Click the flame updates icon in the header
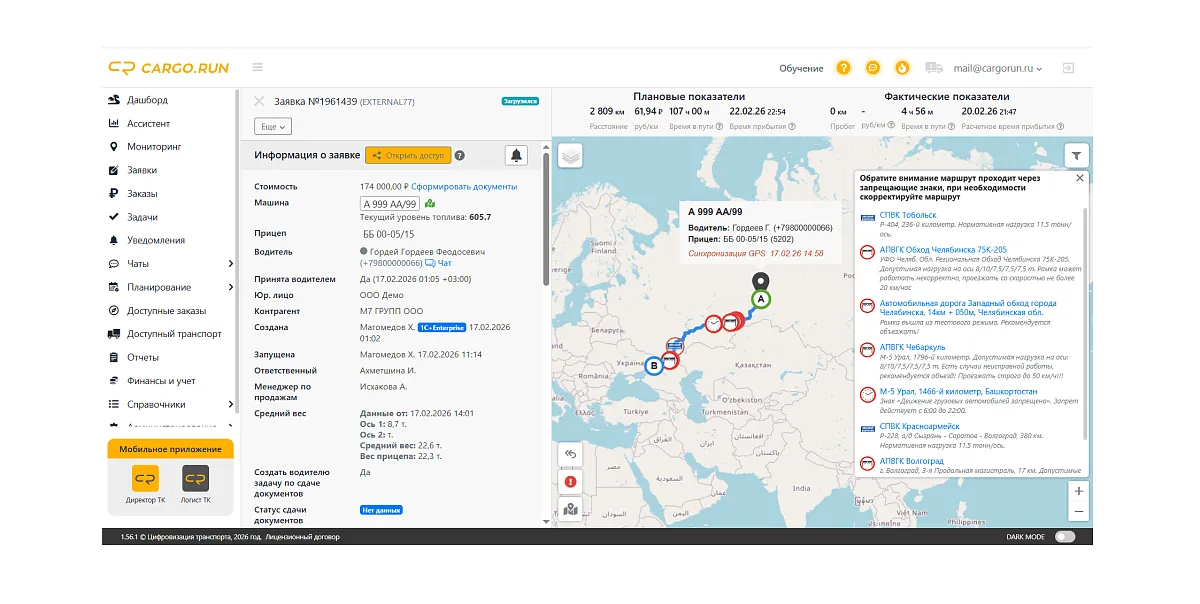Screen dimensions: 1200x604 coord(901,67)
